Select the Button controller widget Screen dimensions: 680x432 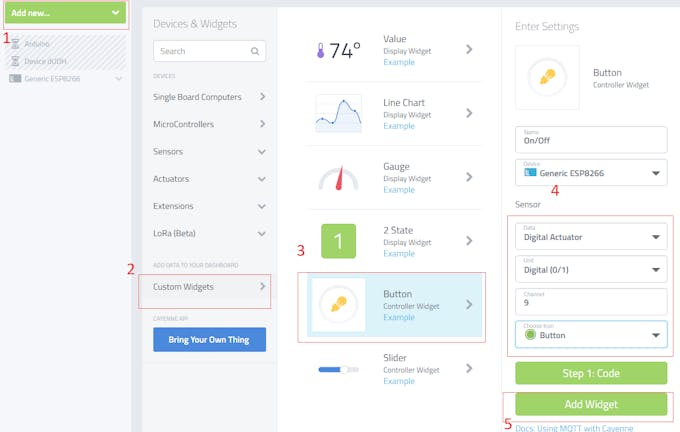coord(394,305)
